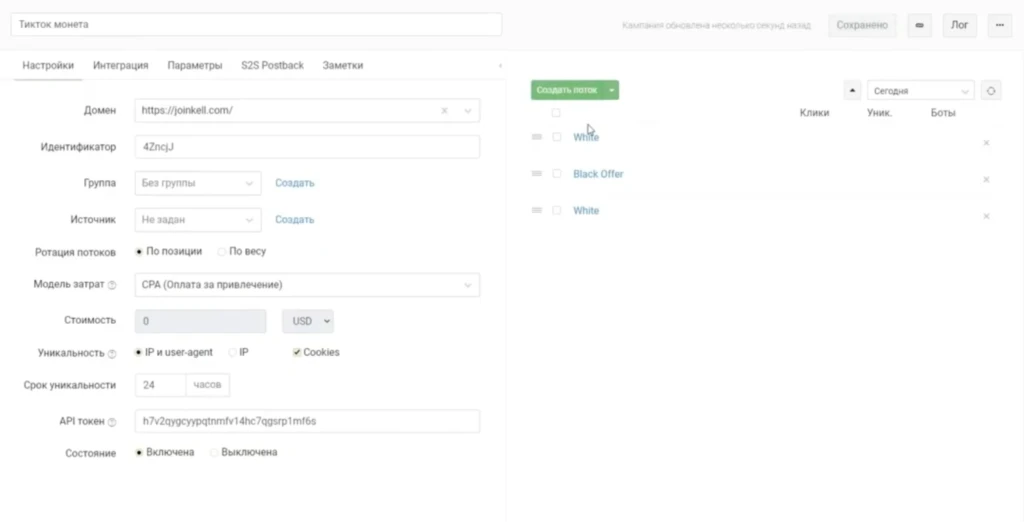Click the help icon next to Модель затрат
The height and width of the screenshot is (522, 1024).
tap(112, 285)
